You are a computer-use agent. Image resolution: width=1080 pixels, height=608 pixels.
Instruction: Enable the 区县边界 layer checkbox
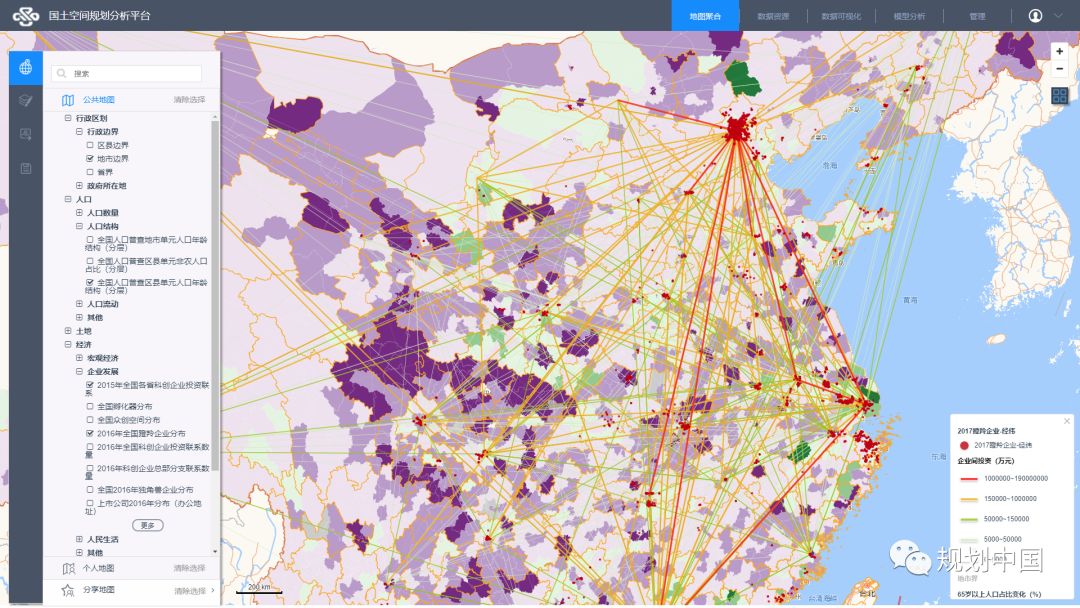click(x=90, y=145)
